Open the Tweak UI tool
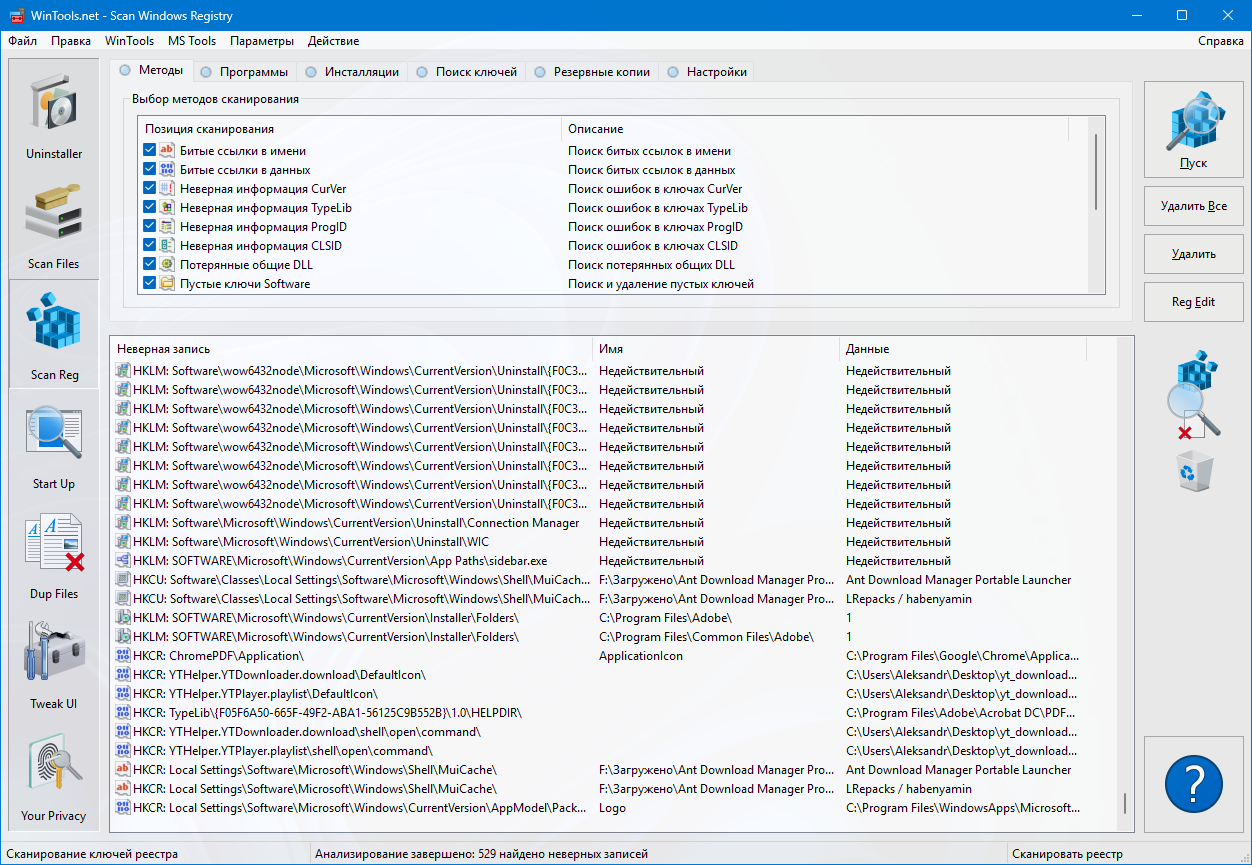The height and width of the screenshot is (865, 1252). 54,664
